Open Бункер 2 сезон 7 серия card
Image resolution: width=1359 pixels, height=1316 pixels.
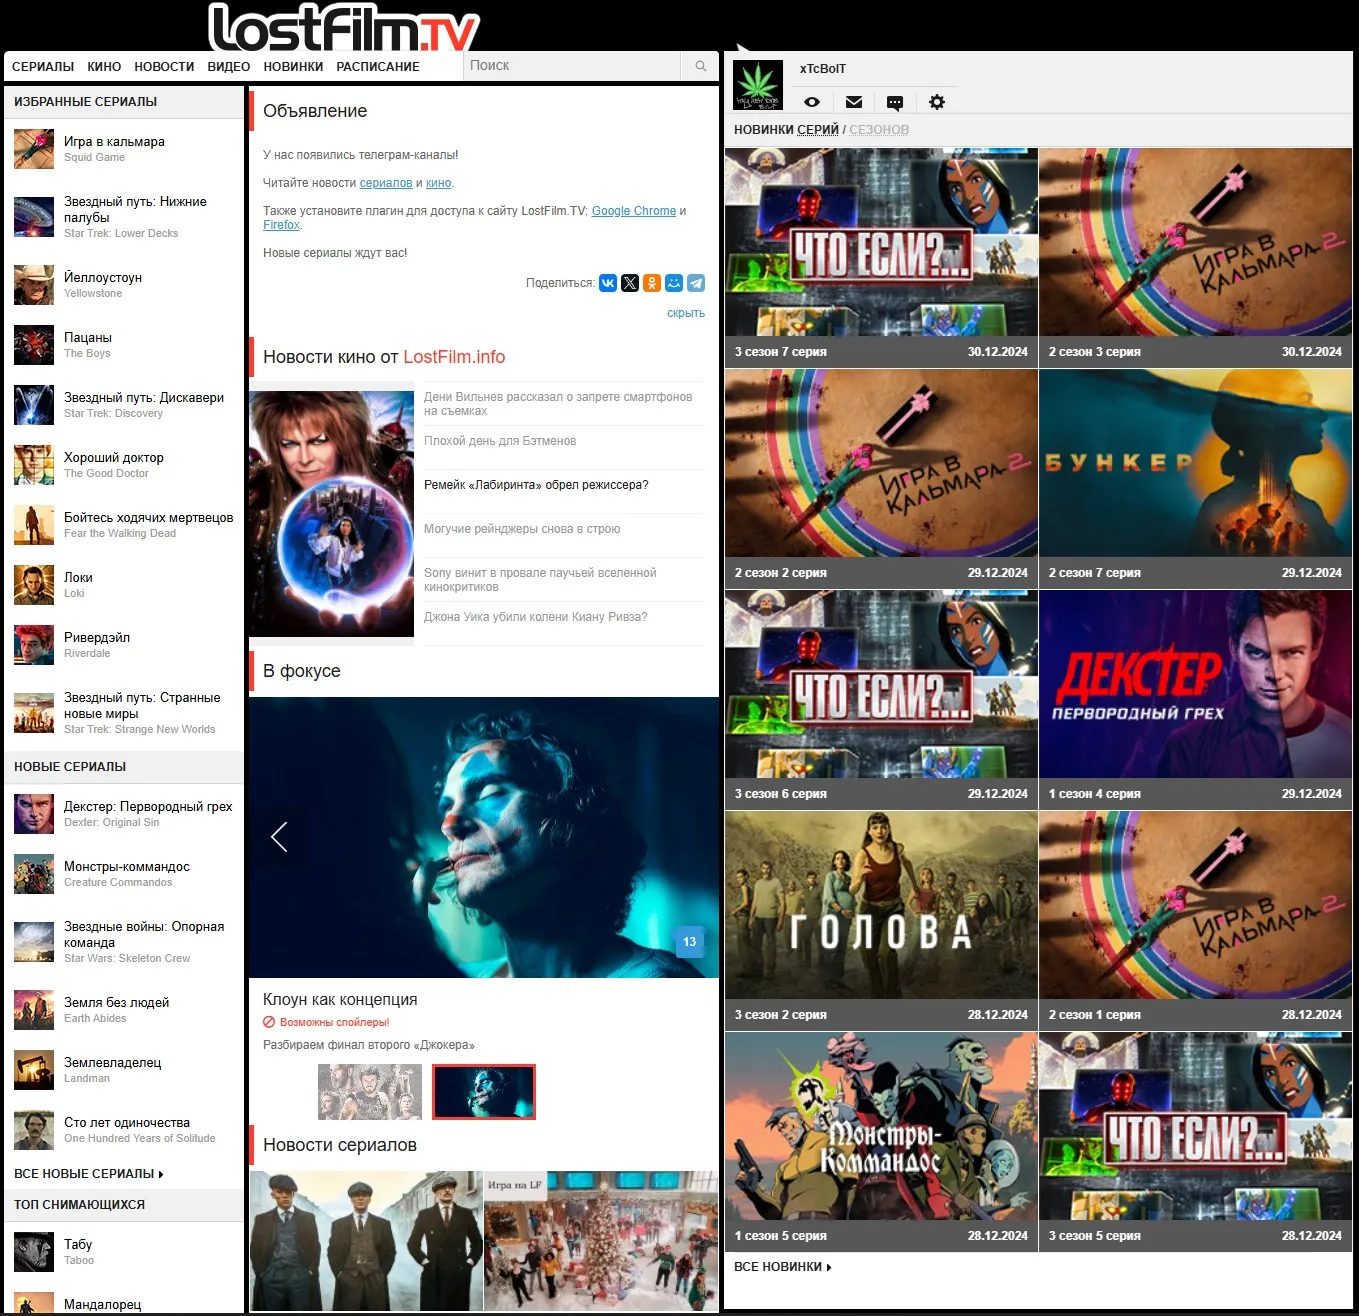click(1196, 478)
